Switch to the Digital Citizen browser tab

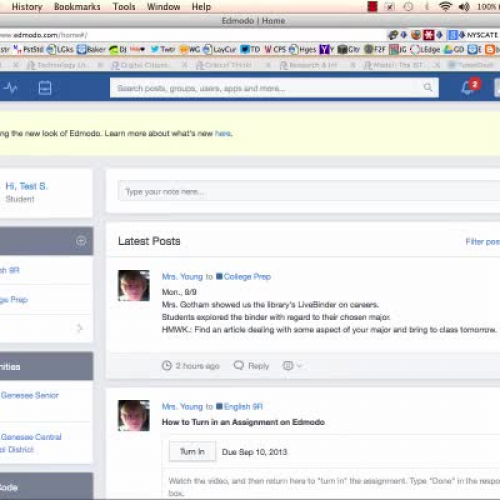[140, 65]
